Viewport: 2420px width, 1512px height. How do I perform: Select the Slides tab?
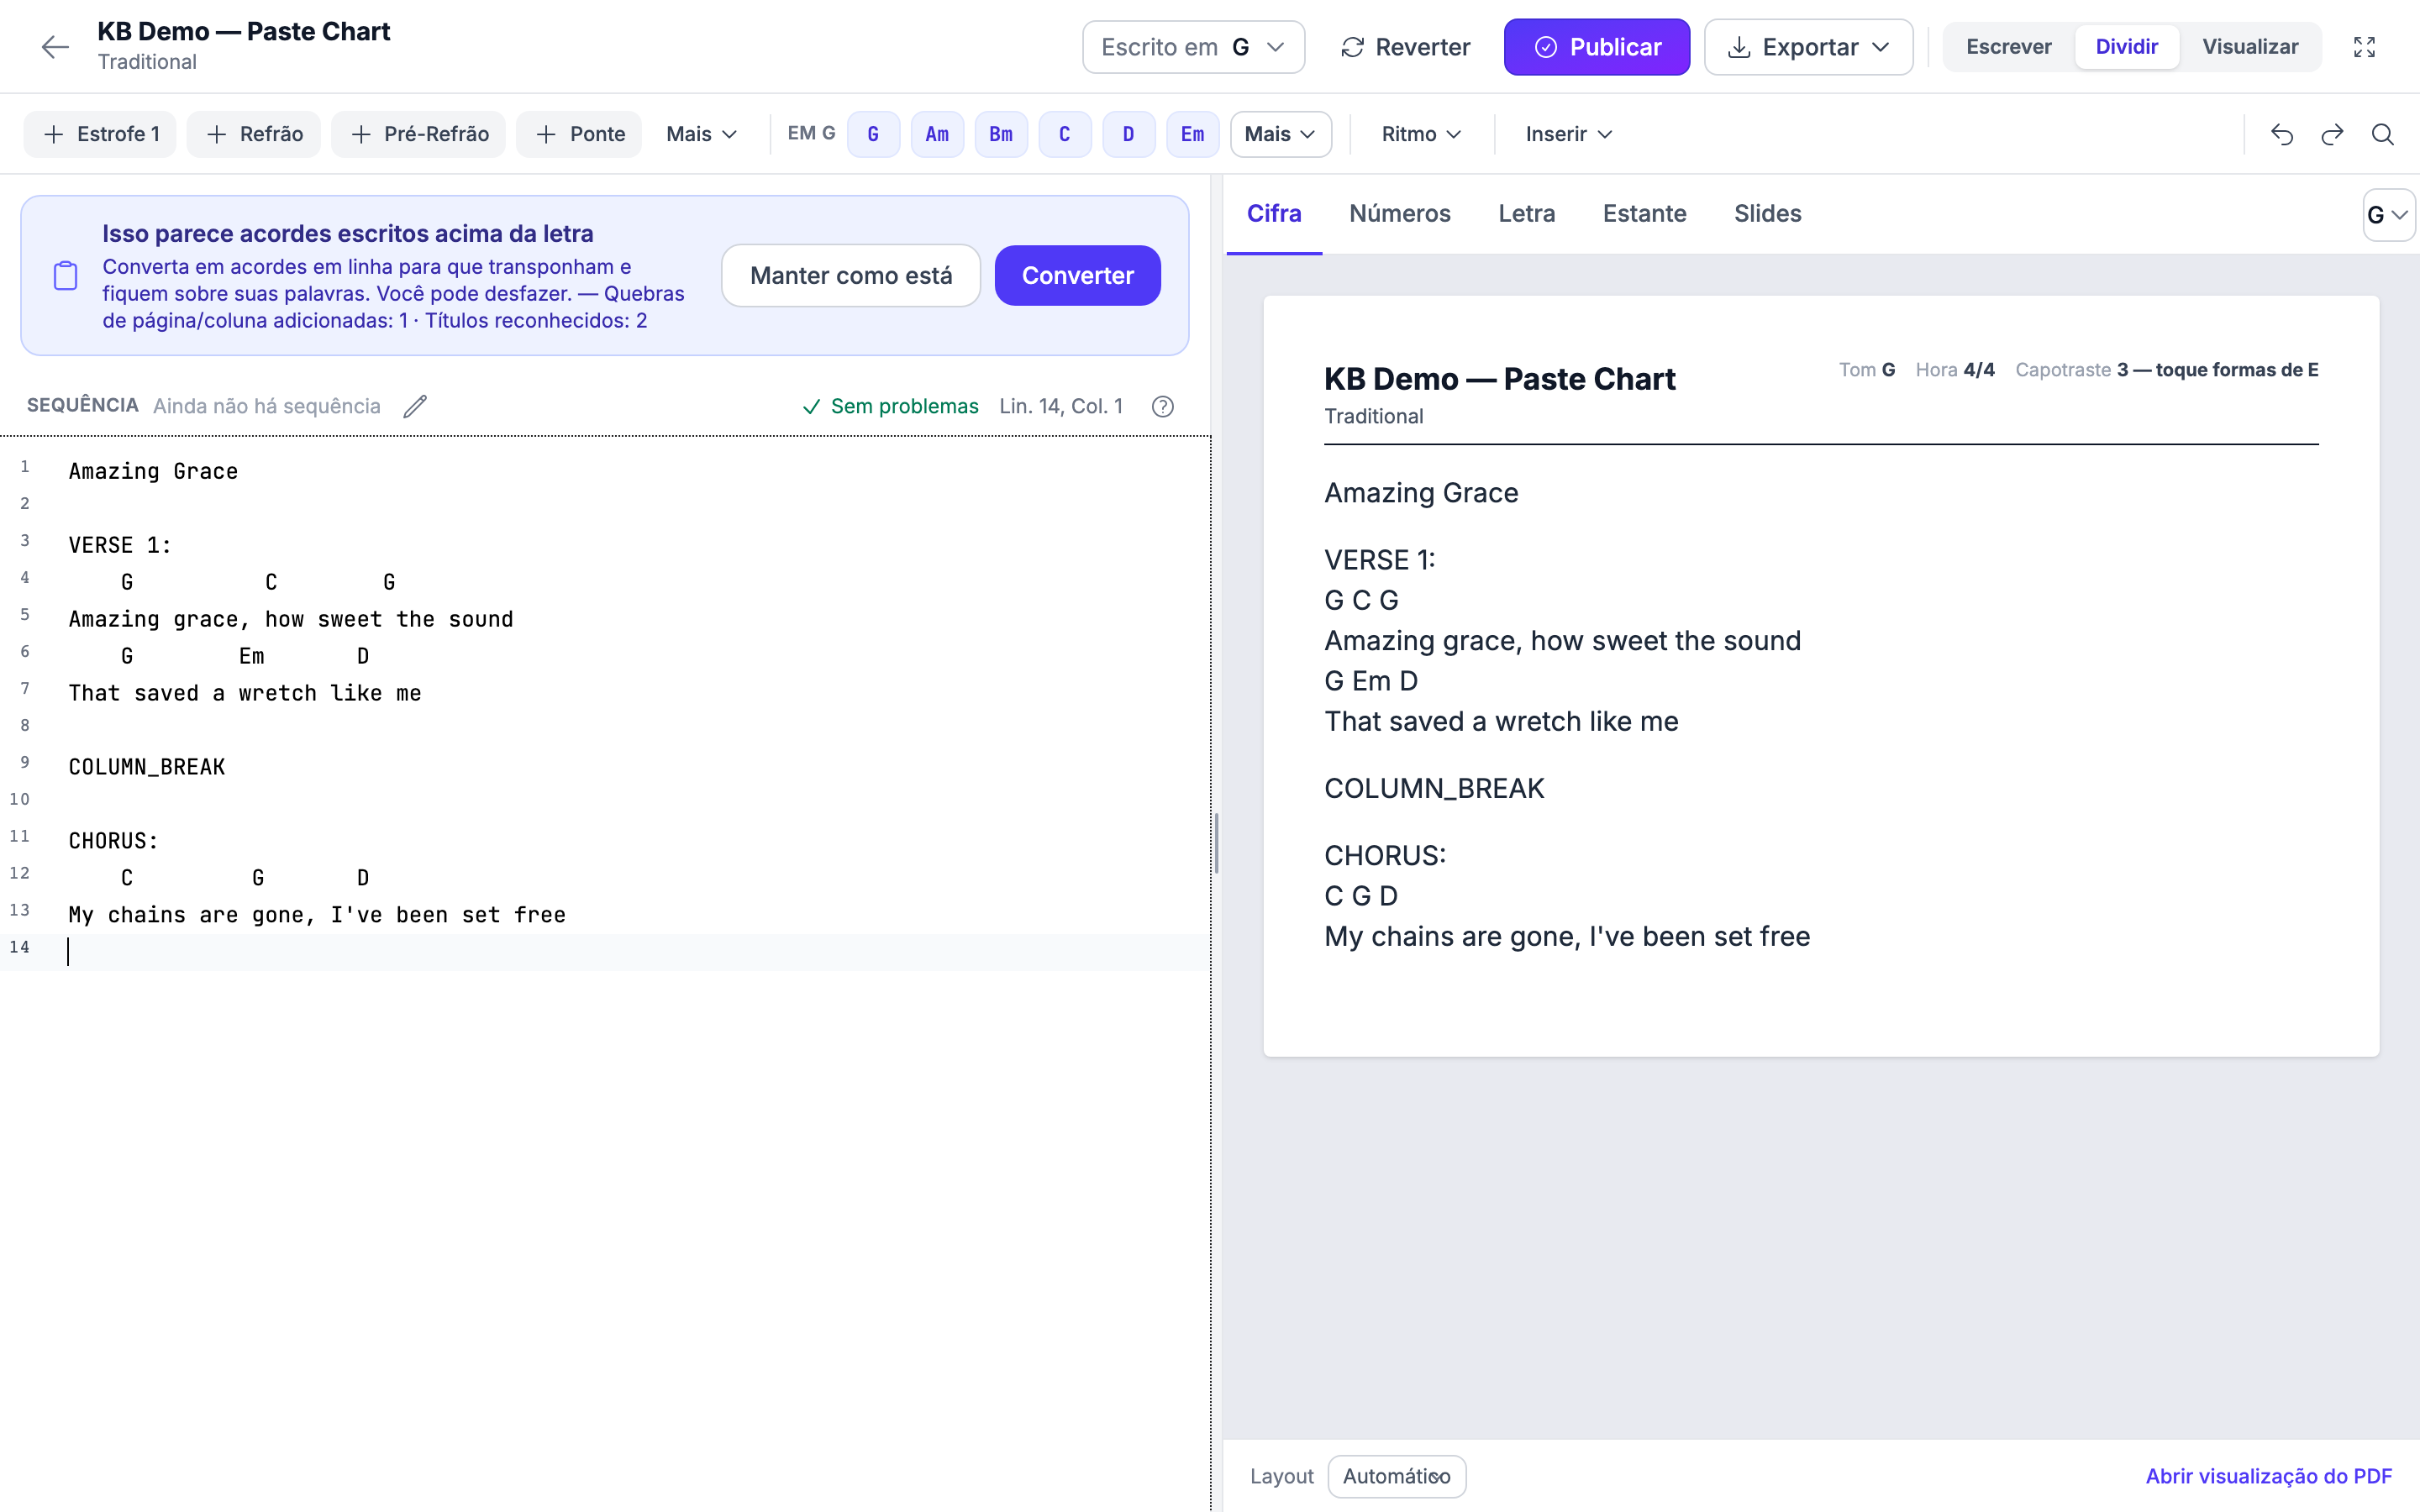(1767, 213)
